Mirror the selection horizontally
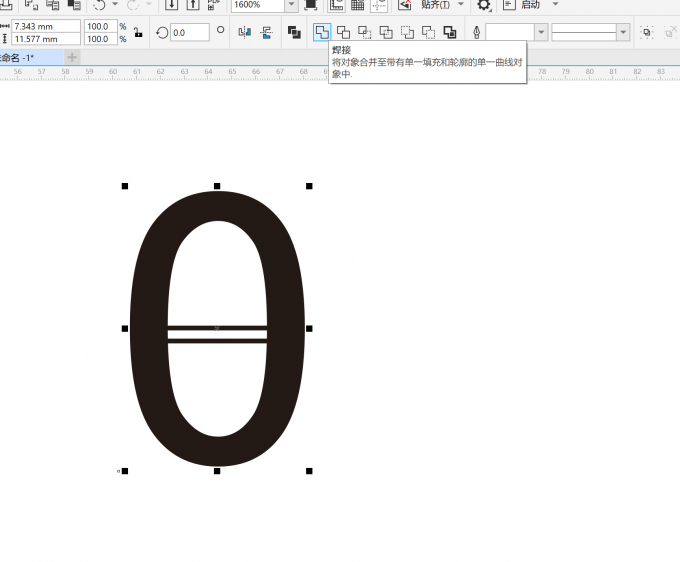 click(x=245, y=33)
